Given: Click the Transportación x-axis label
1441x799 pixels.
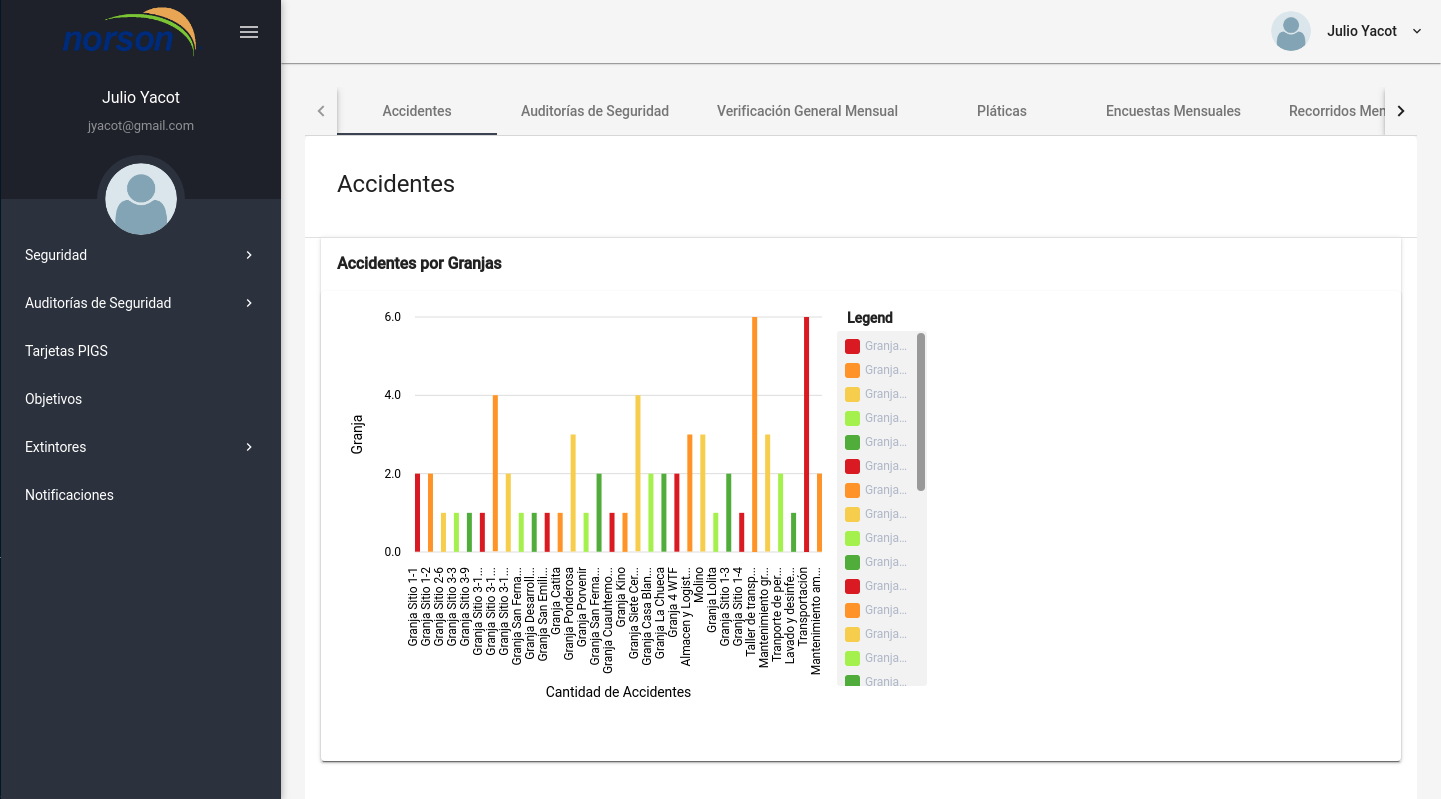Looking at the screenshot, I should 802,605.
